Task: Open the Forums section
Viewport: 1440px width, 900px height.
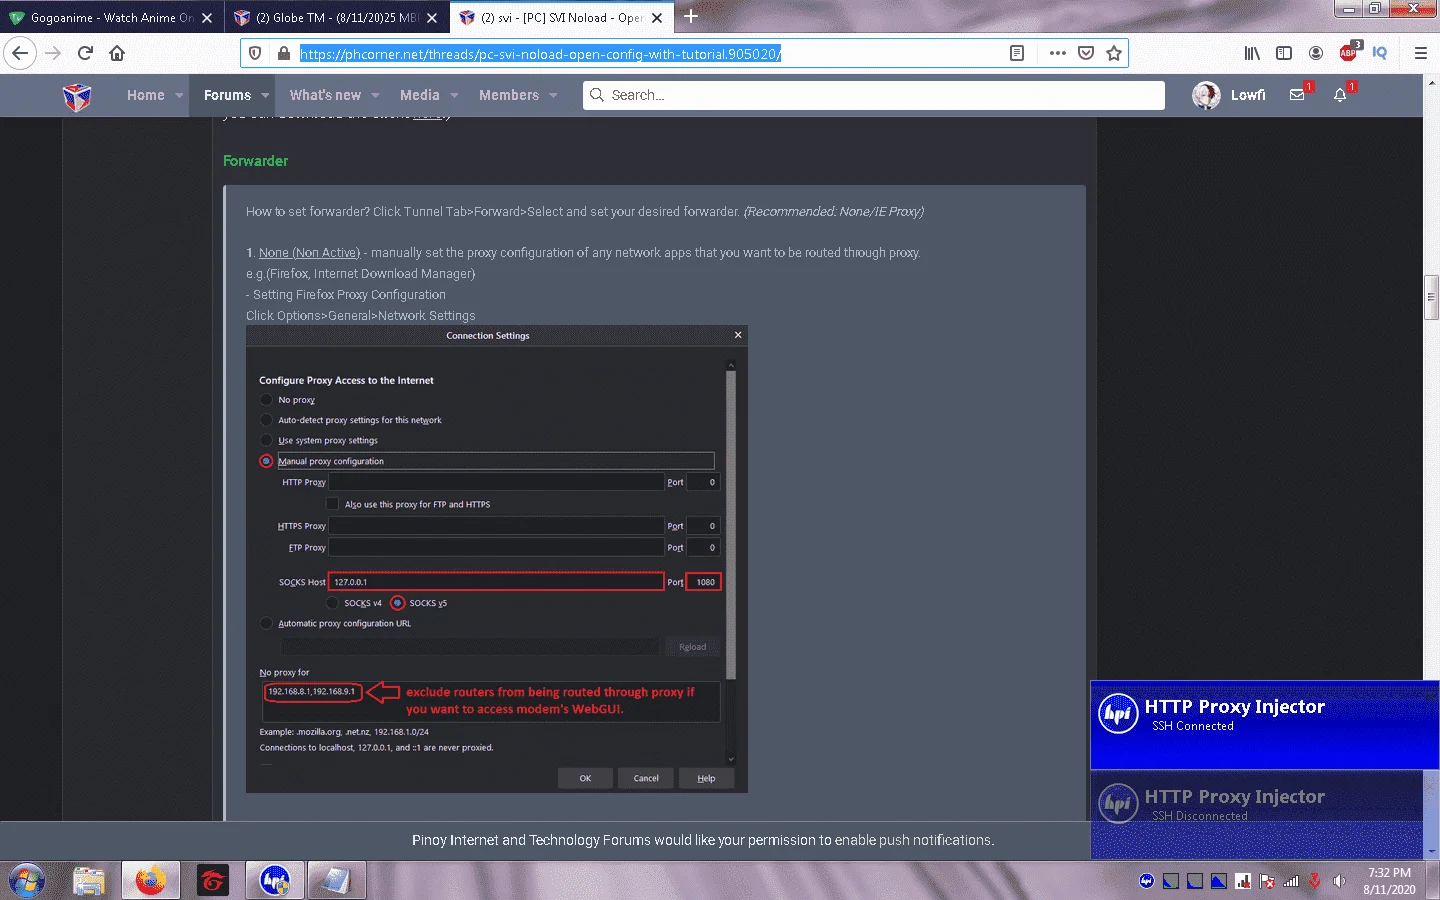Action: pos(227,95)
